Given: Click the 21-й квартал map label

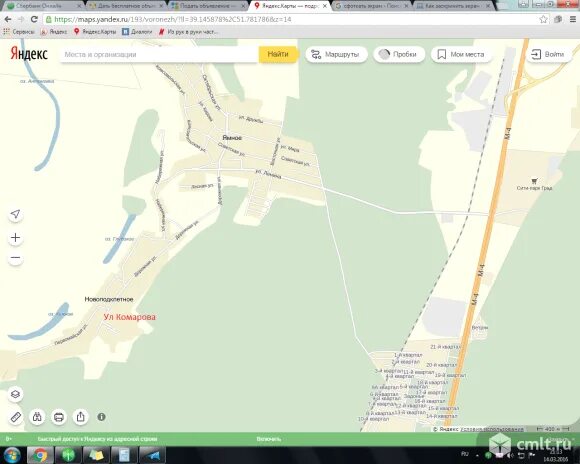Looking at the screenshot, I should (x=445, y=347).
